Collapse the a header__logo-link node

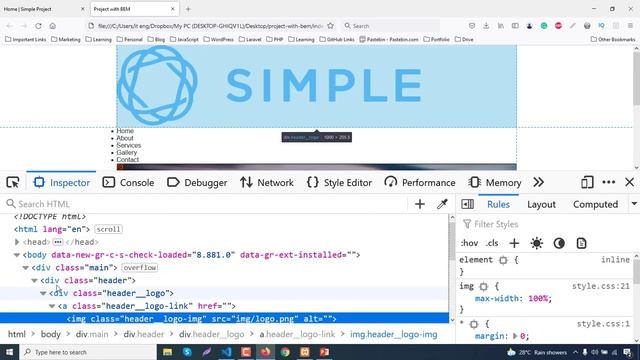pyautogui.click(x=52, y=306)
